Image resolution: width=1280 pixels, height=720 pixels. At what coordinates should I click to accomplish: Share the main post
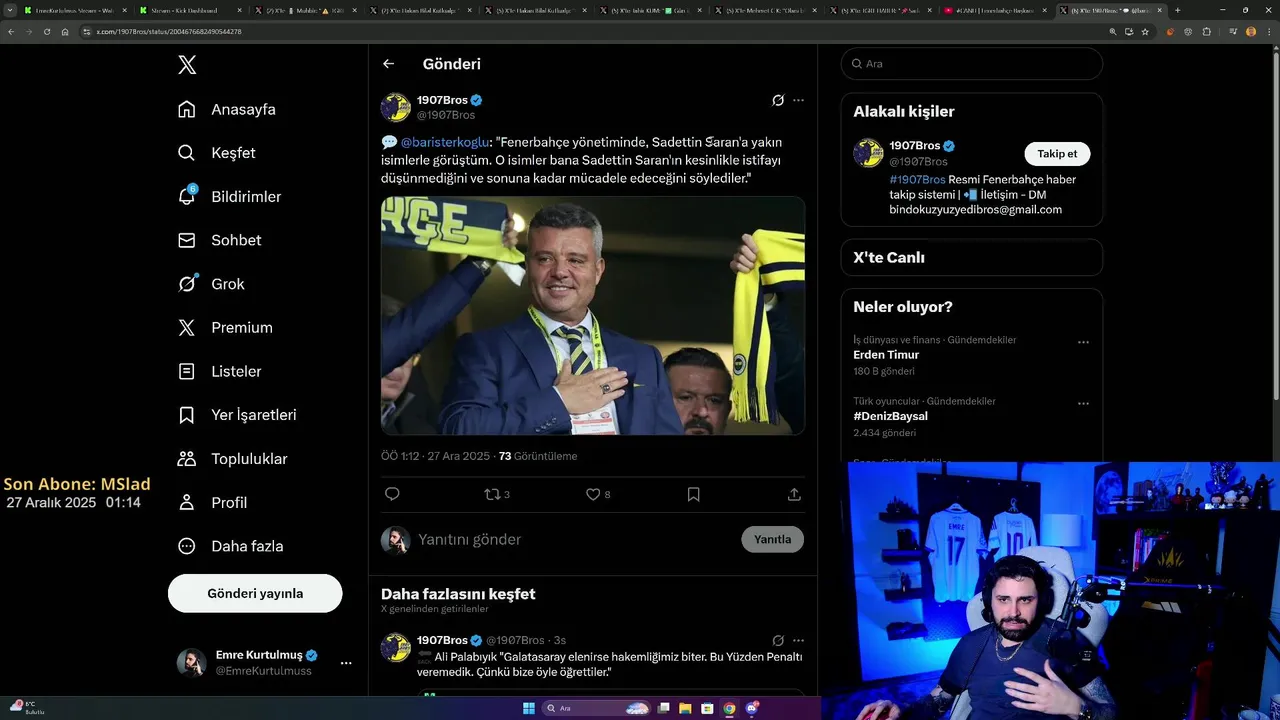pos(794,494)
